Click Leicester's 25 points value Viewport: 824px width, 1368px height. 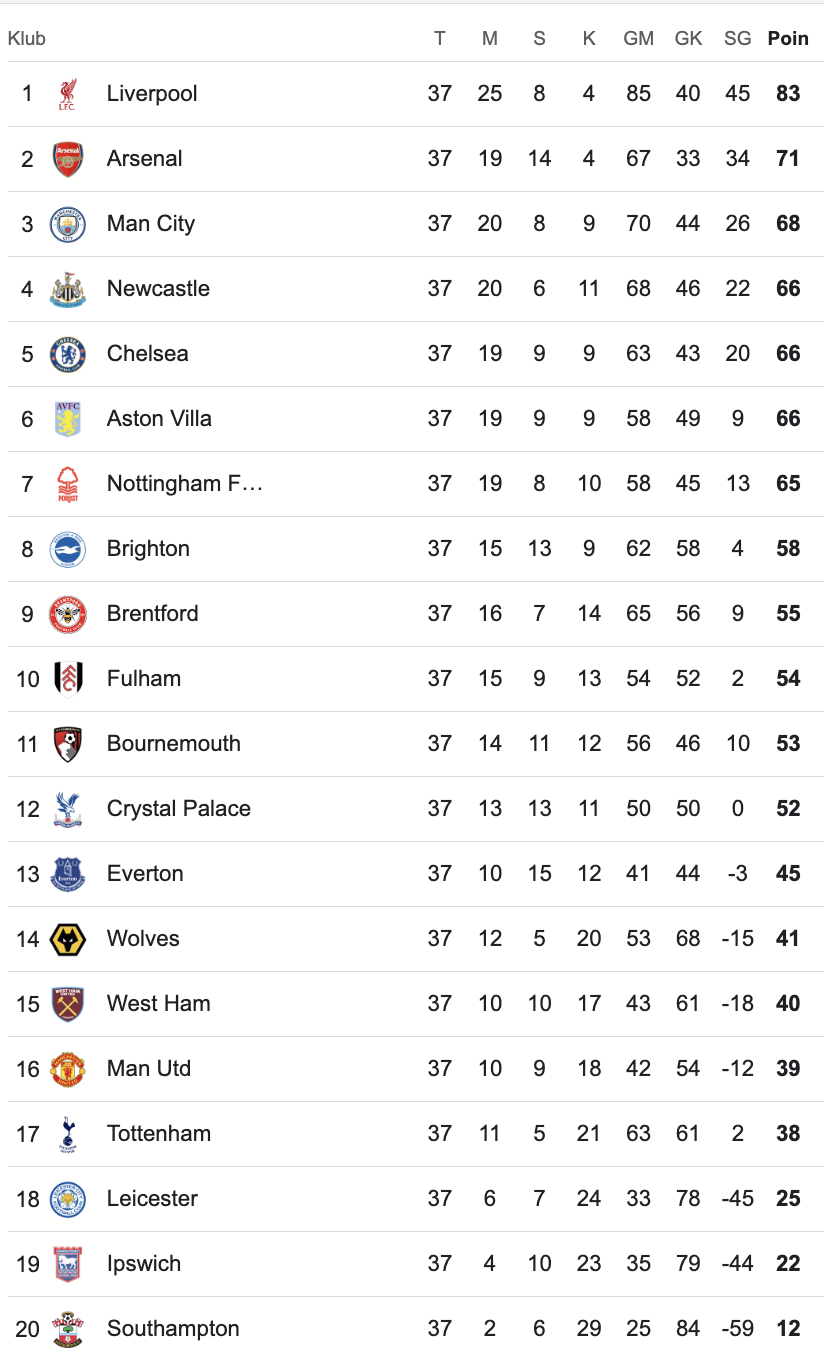point(788,1199)
